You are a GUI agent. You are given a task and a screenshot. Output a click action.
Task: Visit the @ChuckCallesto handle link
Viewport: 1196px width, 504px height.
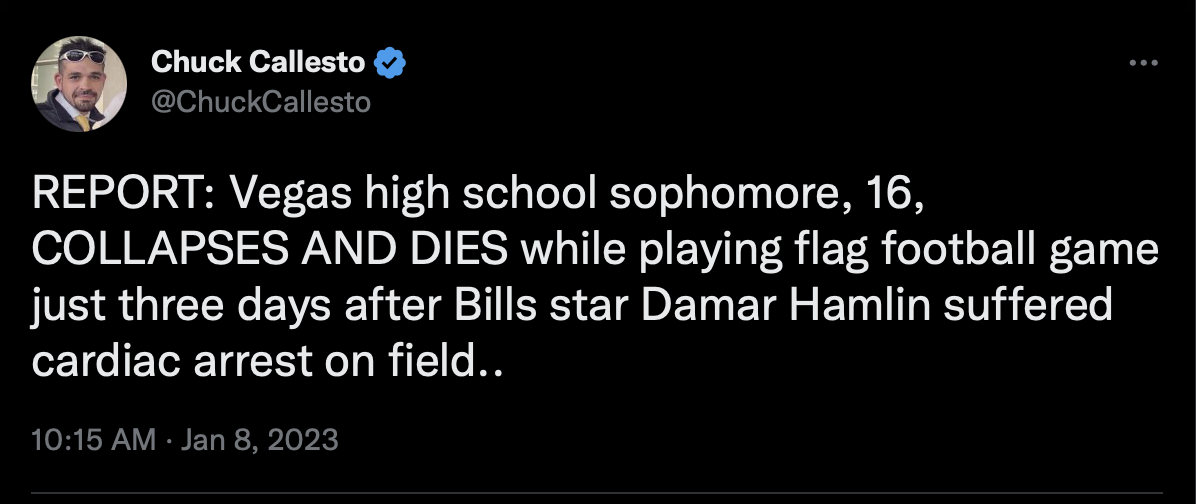click(x=261, y=102)
